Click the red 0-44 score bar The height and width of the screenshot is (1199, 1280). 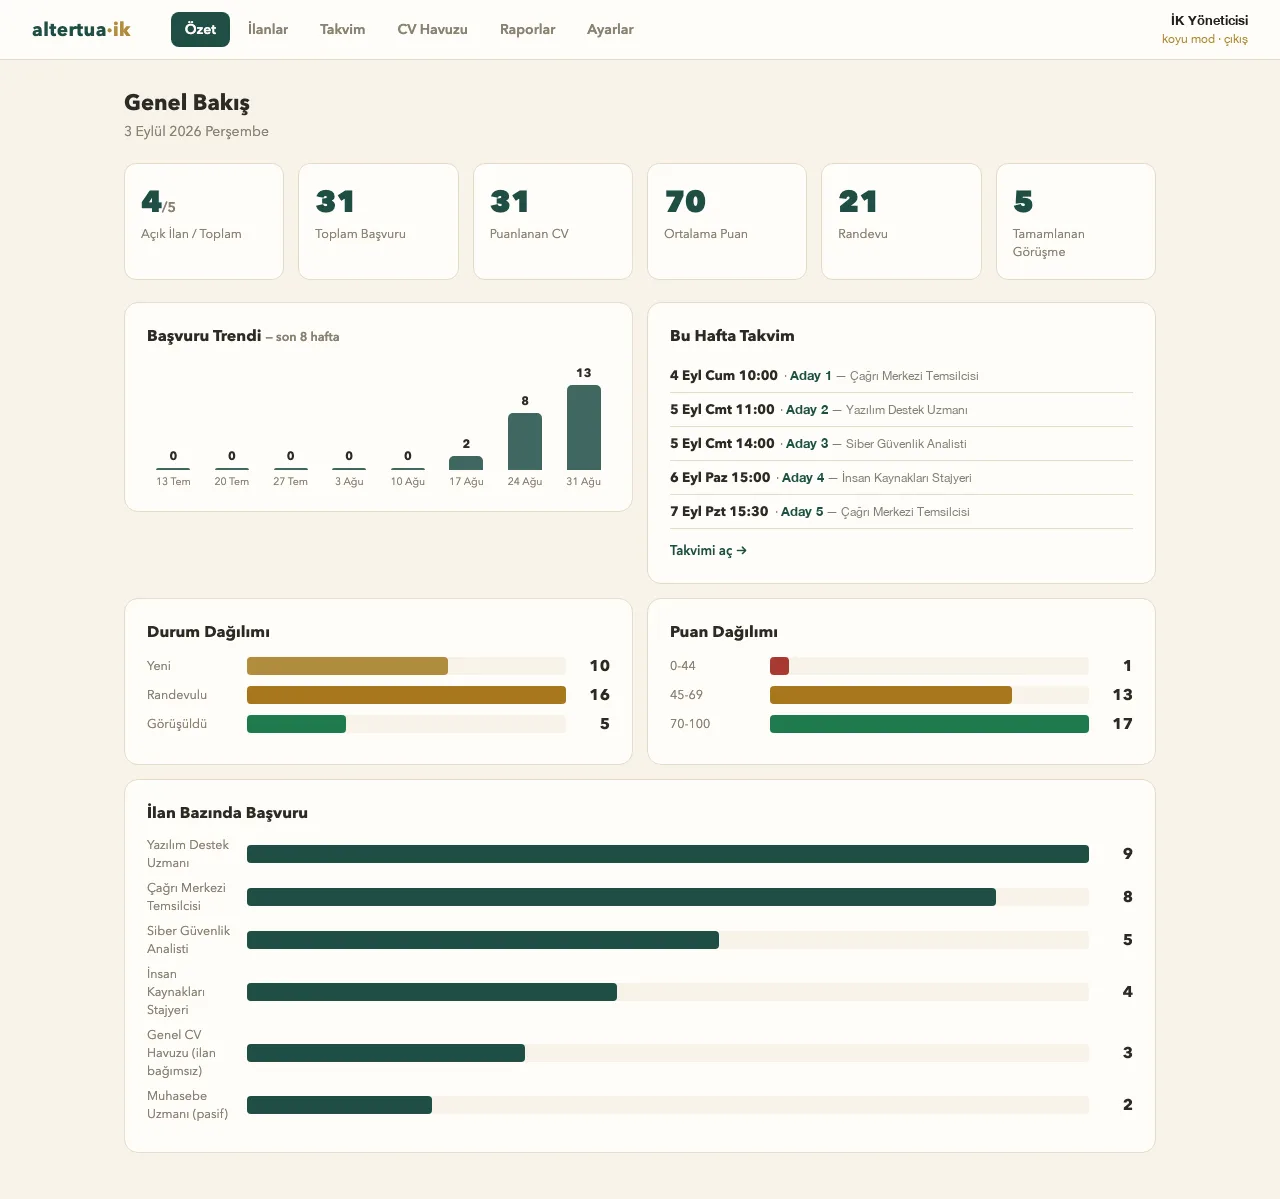click(x=779, y=666)
